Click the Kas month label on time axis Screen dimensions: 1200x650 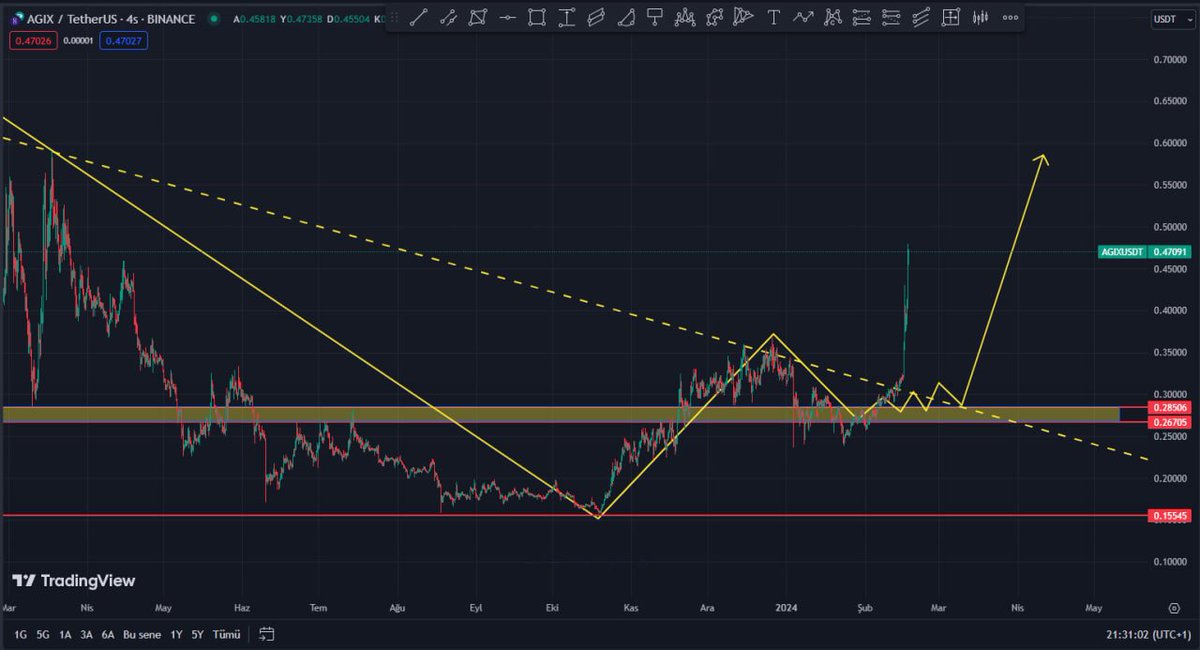coord(630,607)
